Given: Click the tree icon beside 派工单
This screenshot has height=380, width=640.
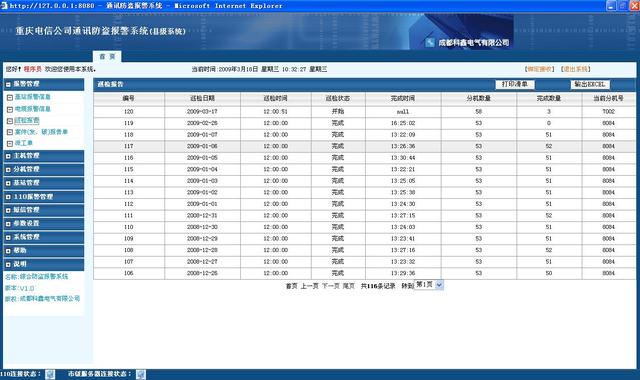Looking at the screenshot, I should [x=10, y=144].
